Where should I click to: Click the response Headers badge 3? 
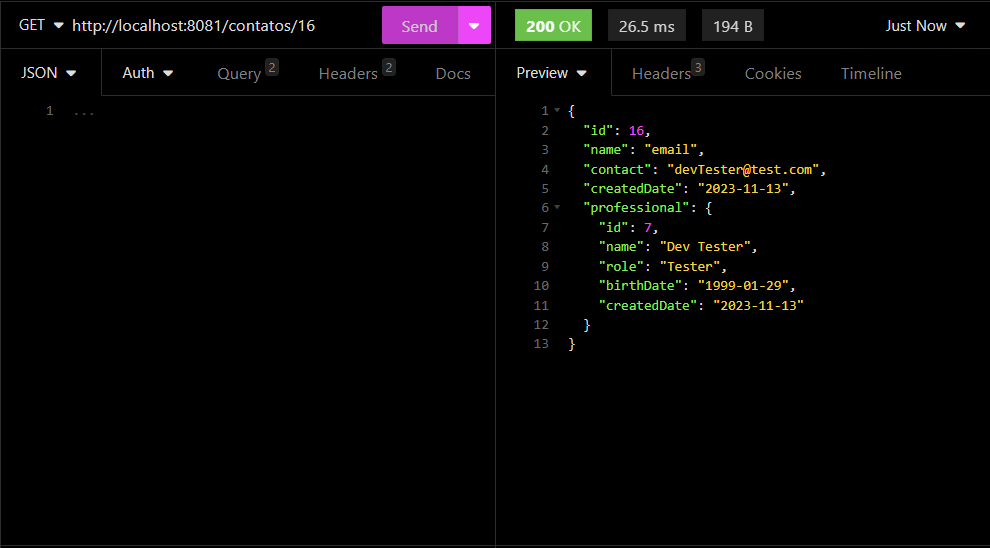(698, 67)
